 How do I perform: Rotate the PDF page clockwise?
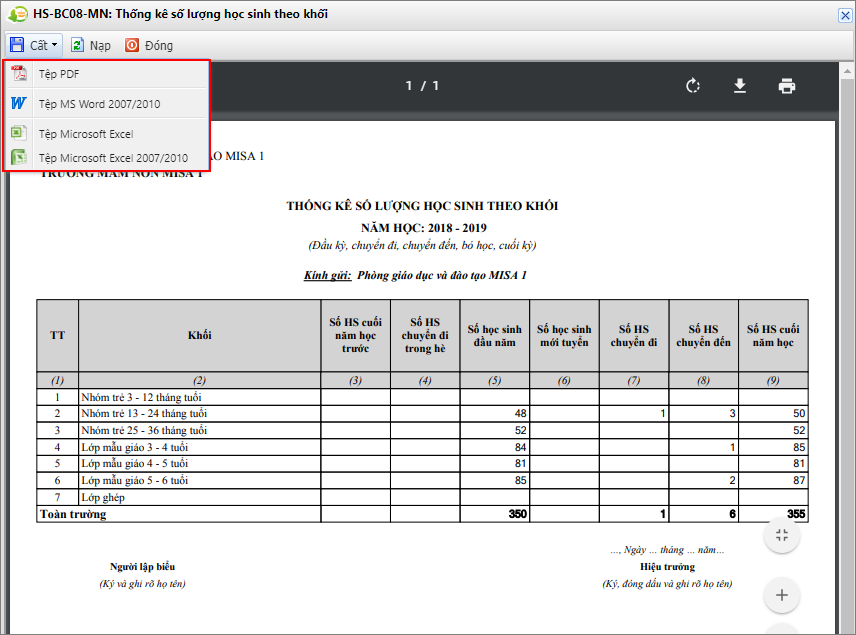point(693,86)
